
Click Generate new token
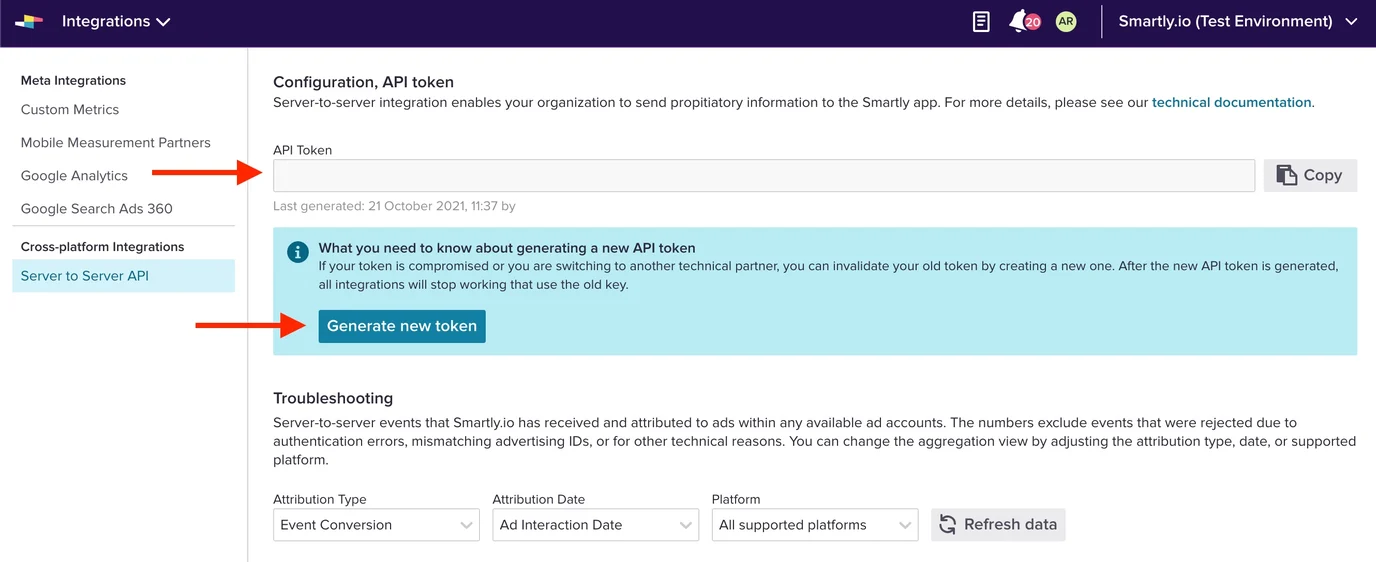coord(402,326)
